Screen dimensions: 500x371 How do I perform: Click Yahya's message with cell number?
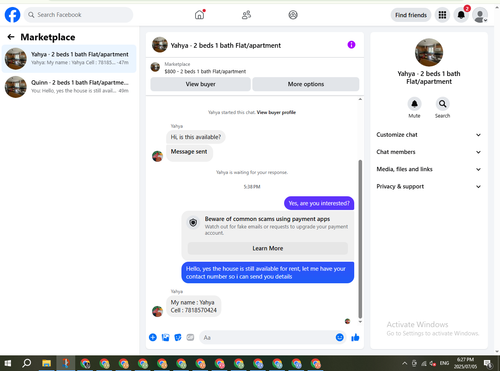[x=194, y=306]
